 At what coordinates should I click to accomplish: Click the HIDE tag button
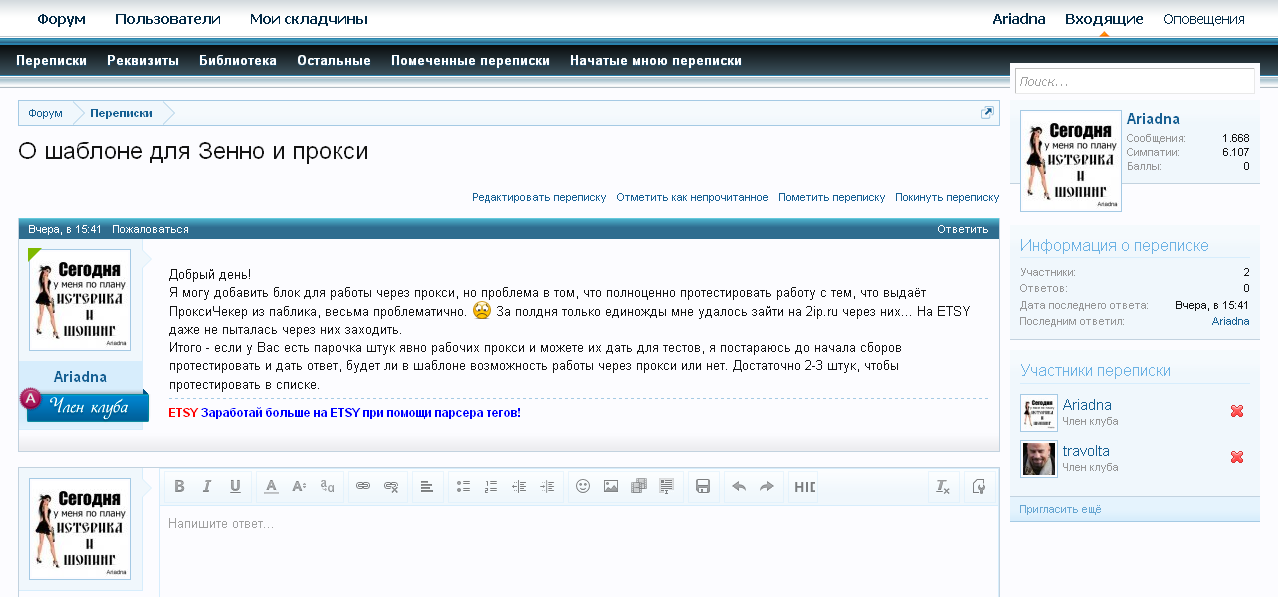tap(805, 486)
